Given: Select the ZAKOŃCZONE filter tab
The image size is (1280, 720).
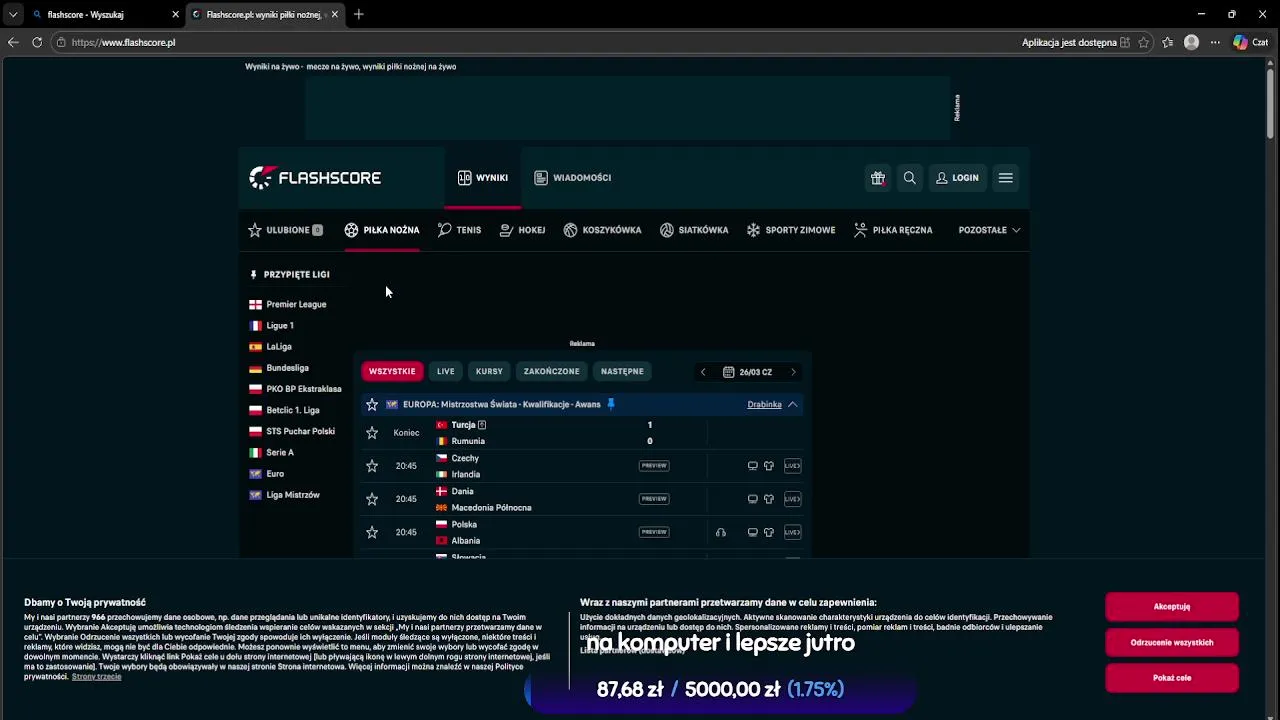Looking at the screenshot, I should pyautogui.click(x=551, y=371).
